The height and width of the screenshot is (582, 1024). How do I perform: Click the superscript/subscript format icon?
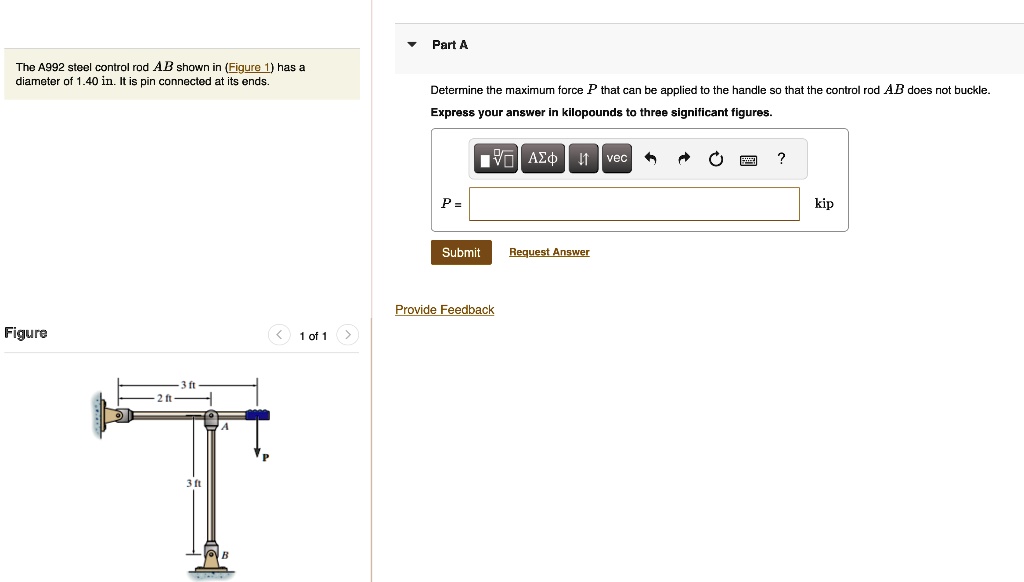tap(583, 158)
